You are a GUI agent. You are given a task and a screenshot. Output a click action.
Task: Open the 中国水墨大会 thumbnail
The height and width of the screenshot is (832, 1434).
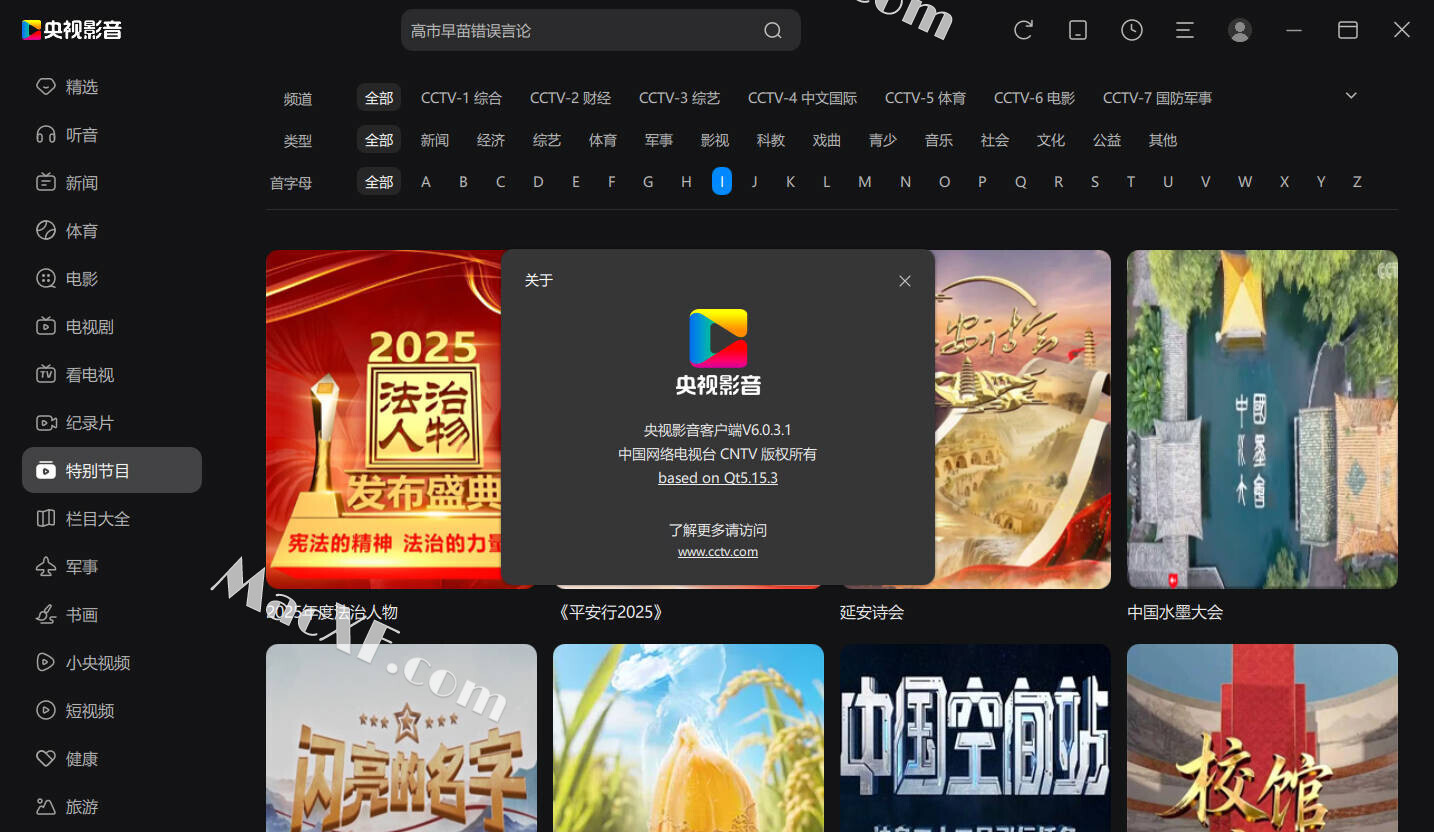pyautogui.click(x=1262, y=419)
